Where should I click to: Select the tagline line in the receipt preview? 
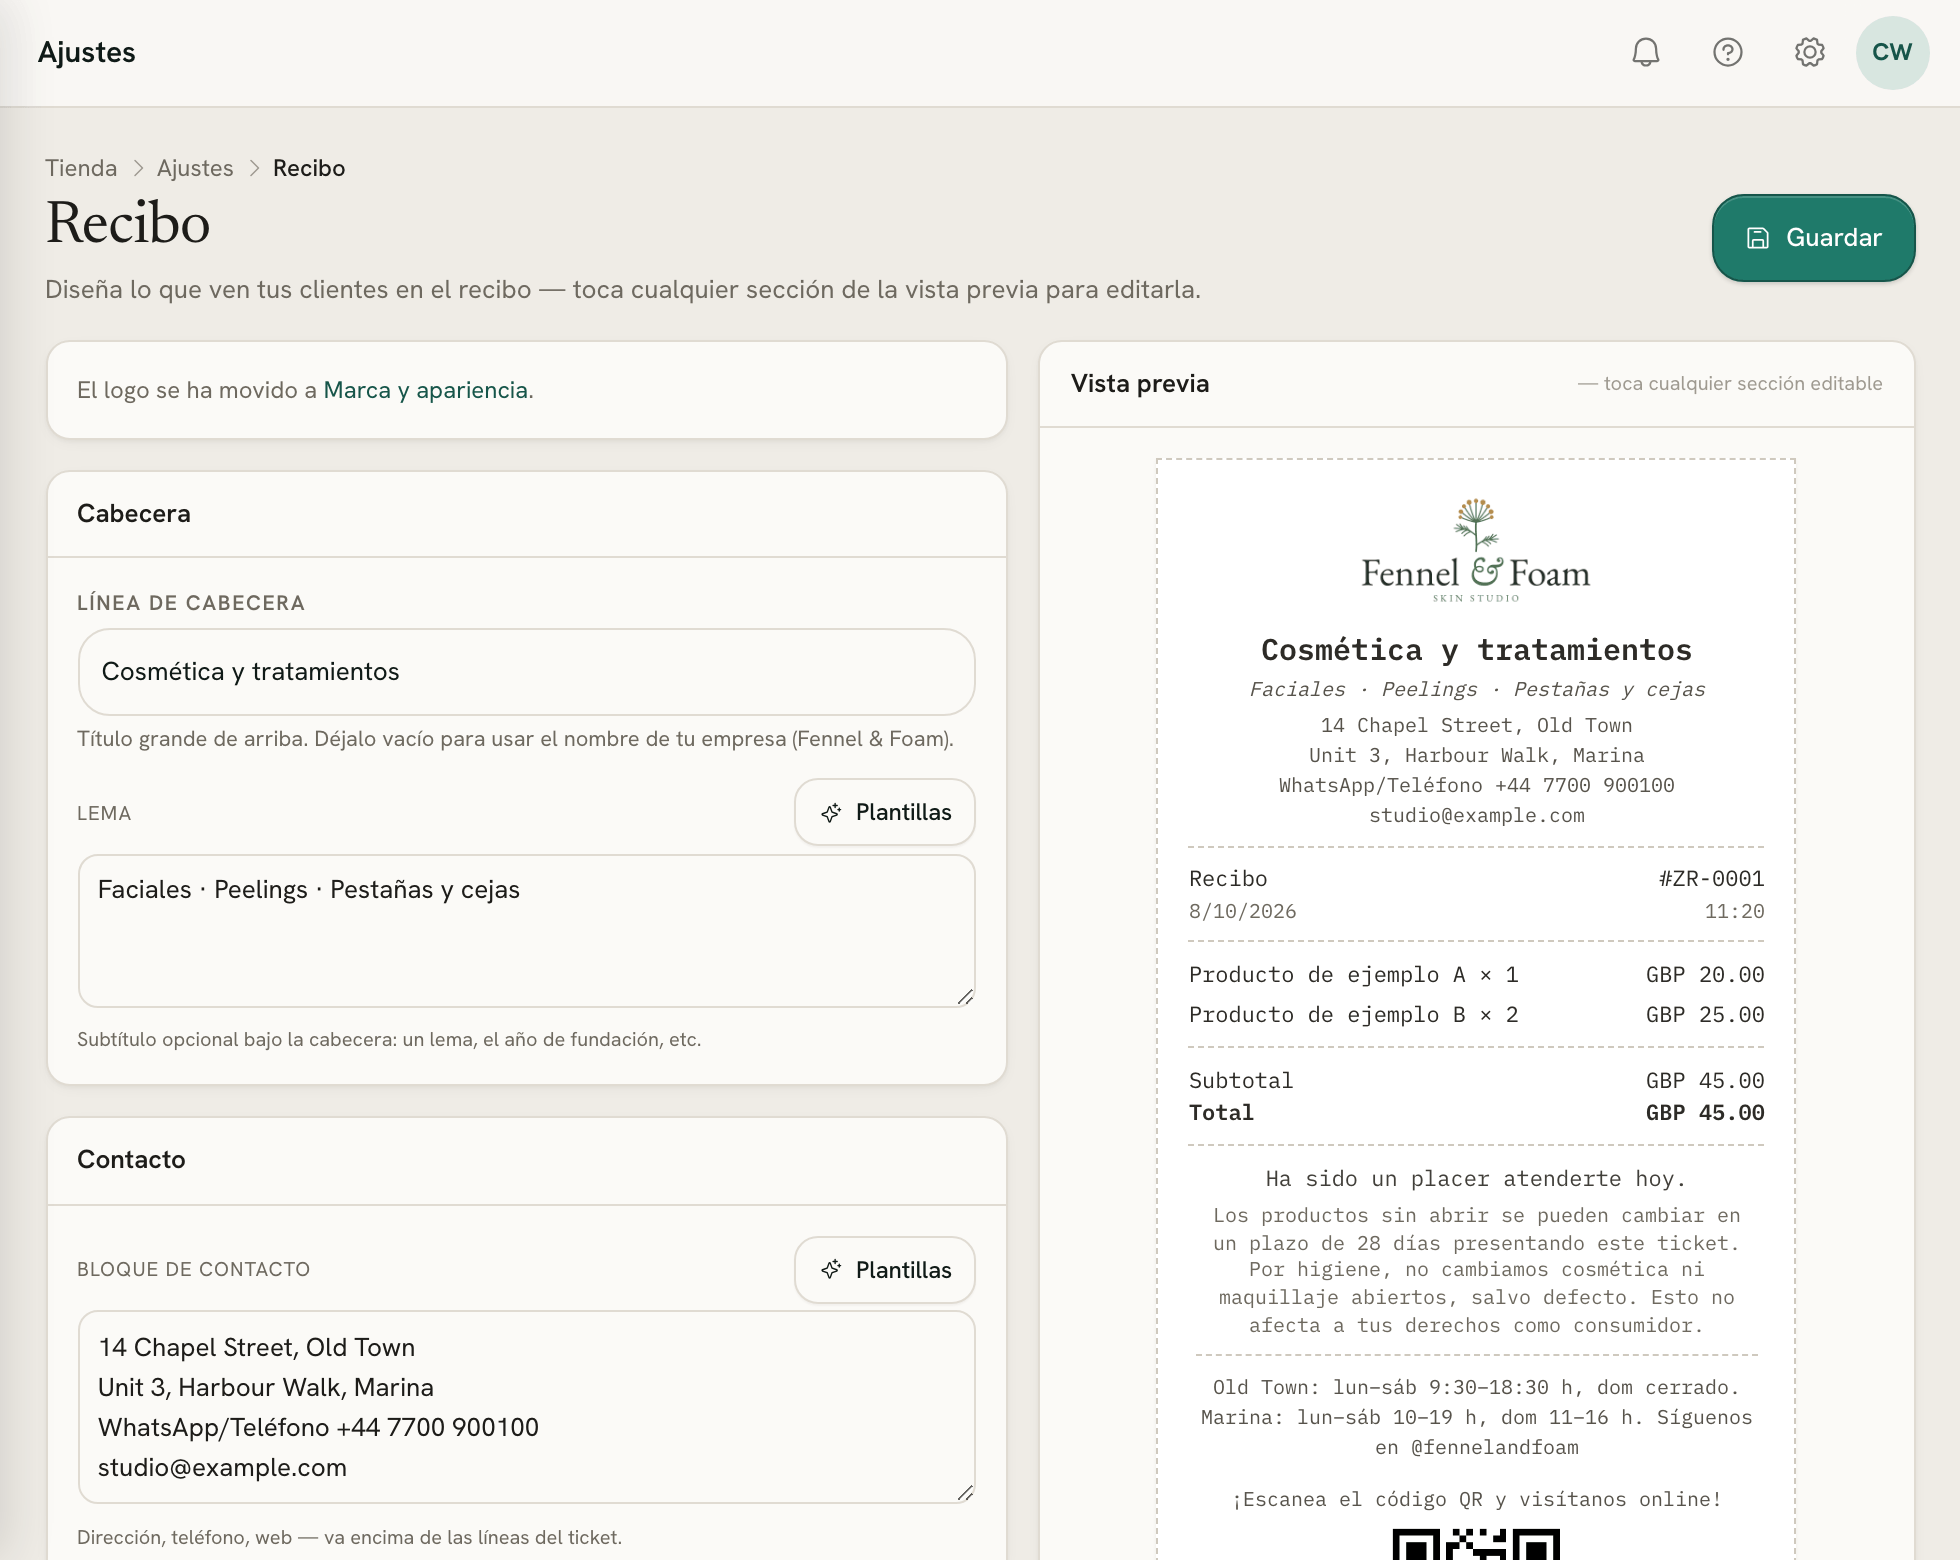[1476, 689]
